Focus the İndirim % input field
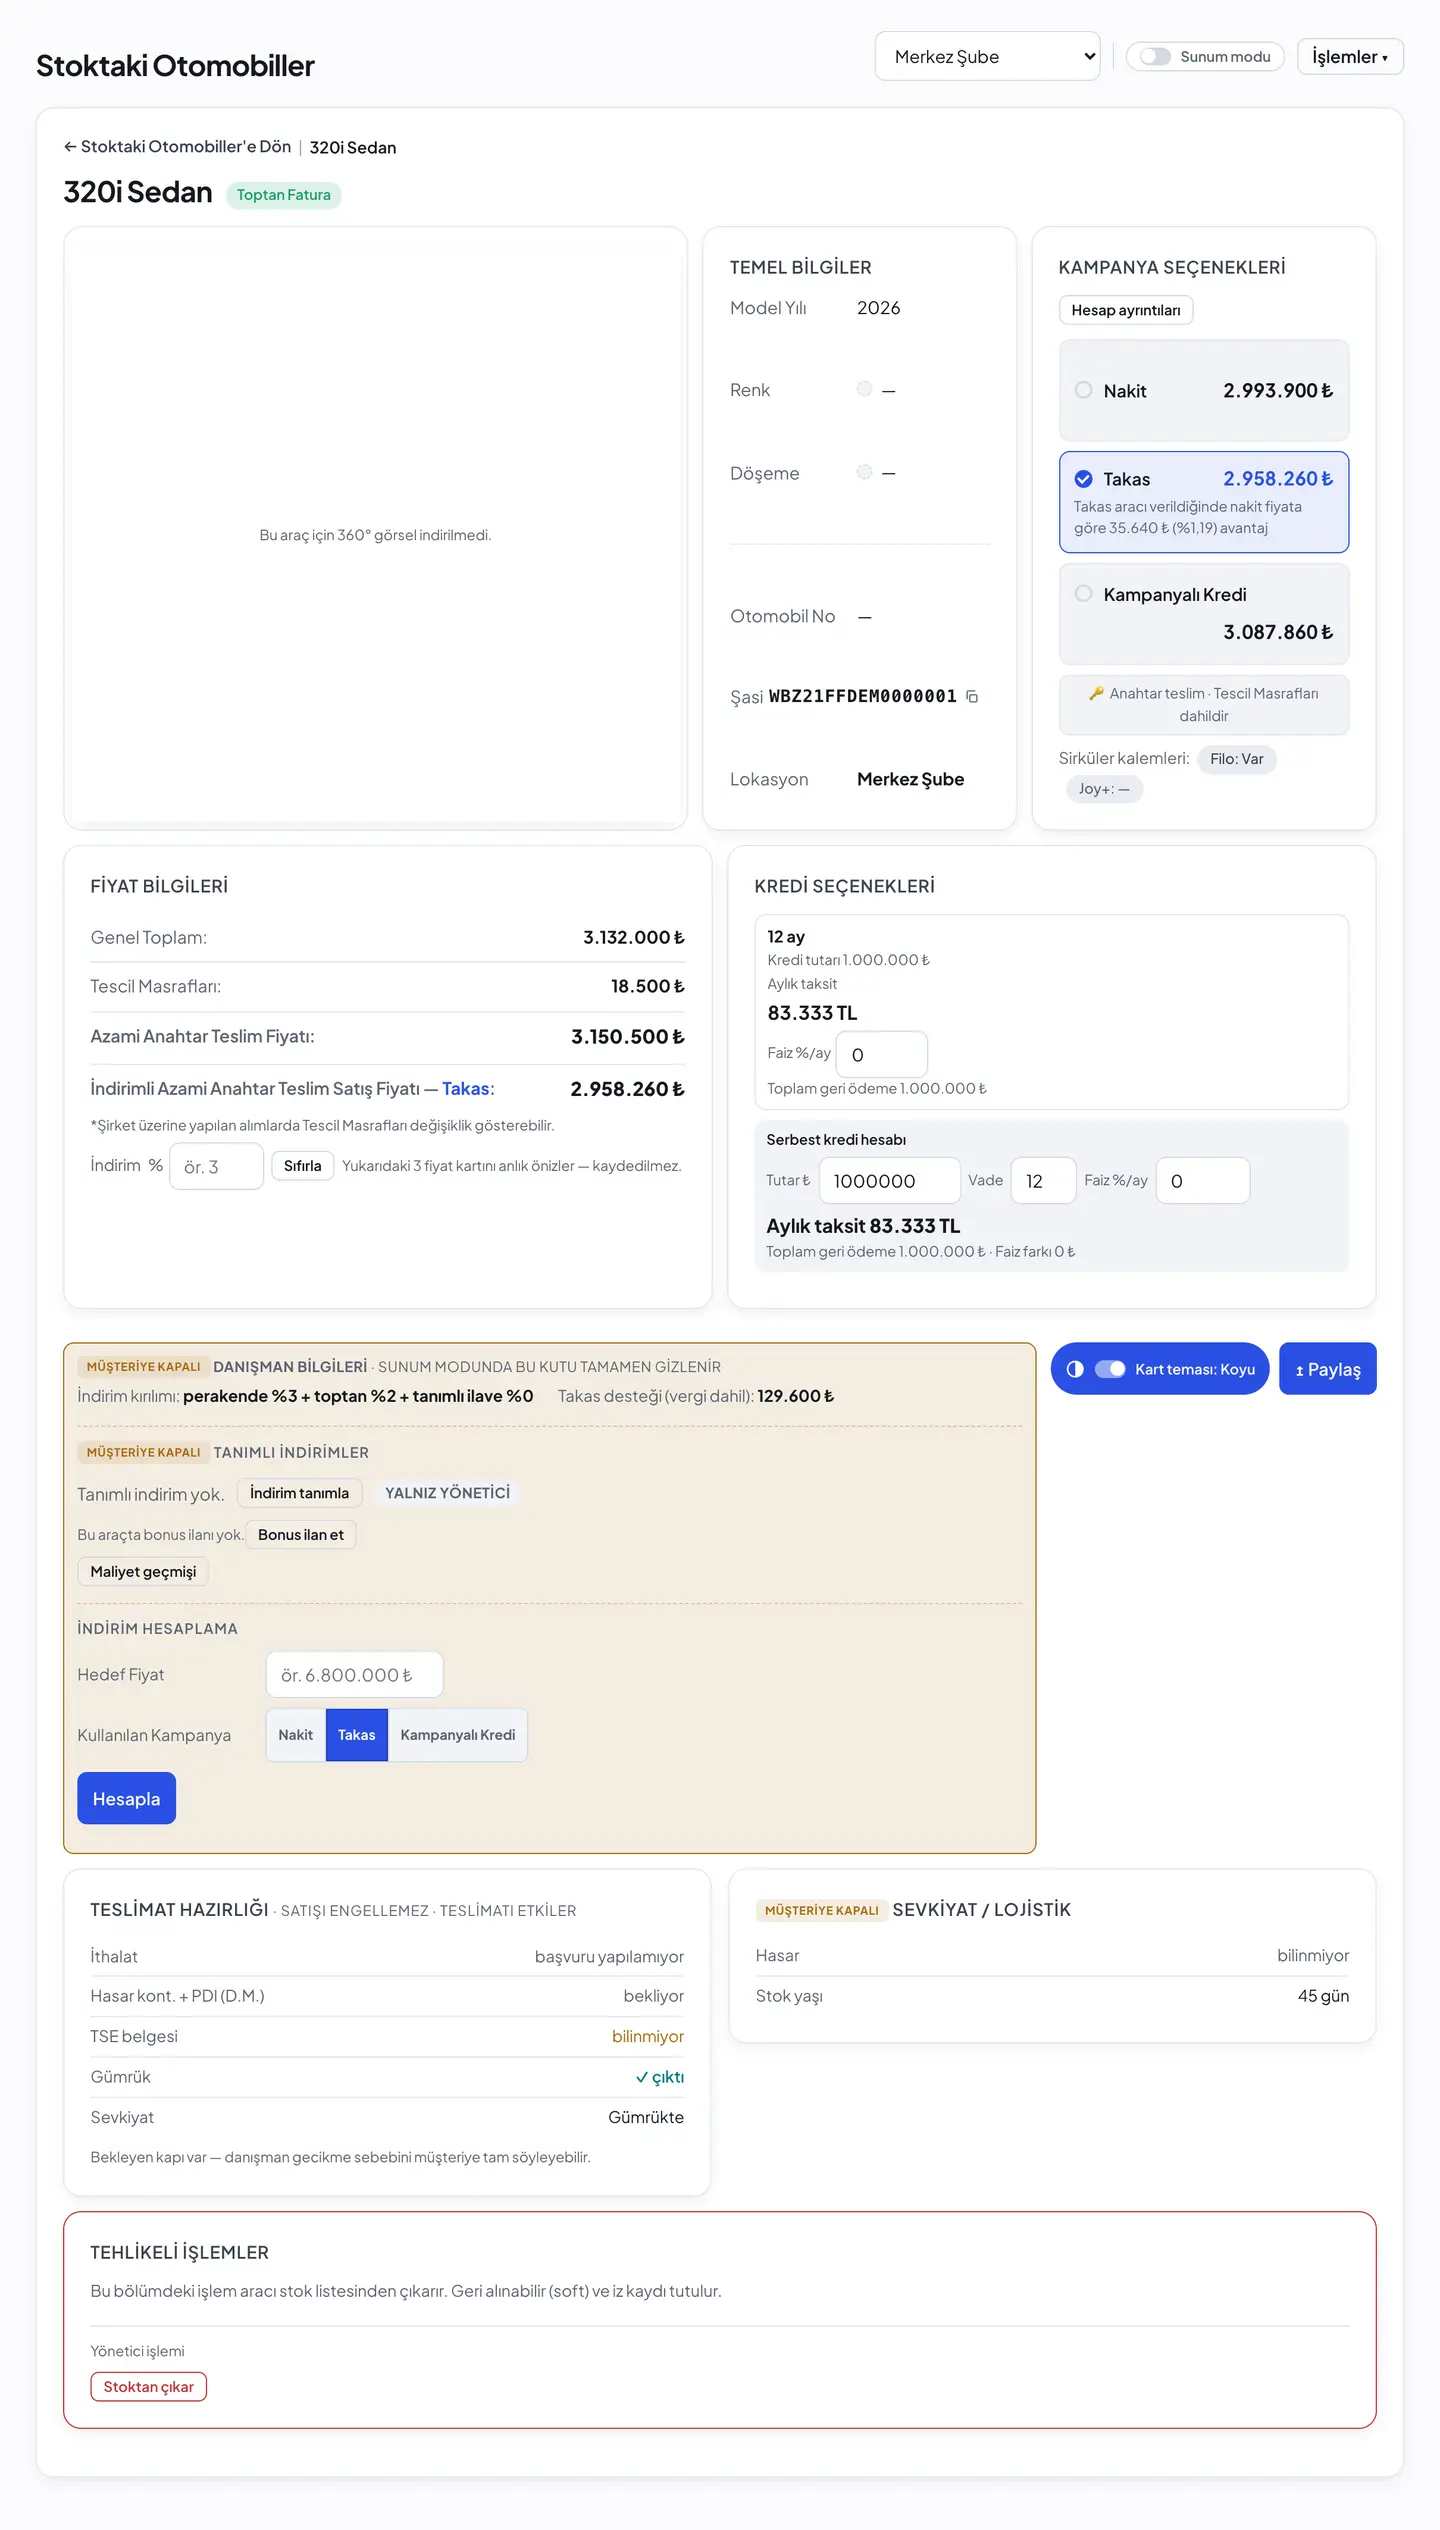 point(216,1167)
